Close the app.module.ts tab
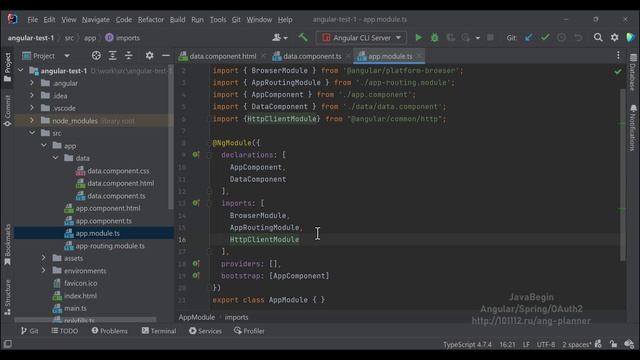 point(419,56)
